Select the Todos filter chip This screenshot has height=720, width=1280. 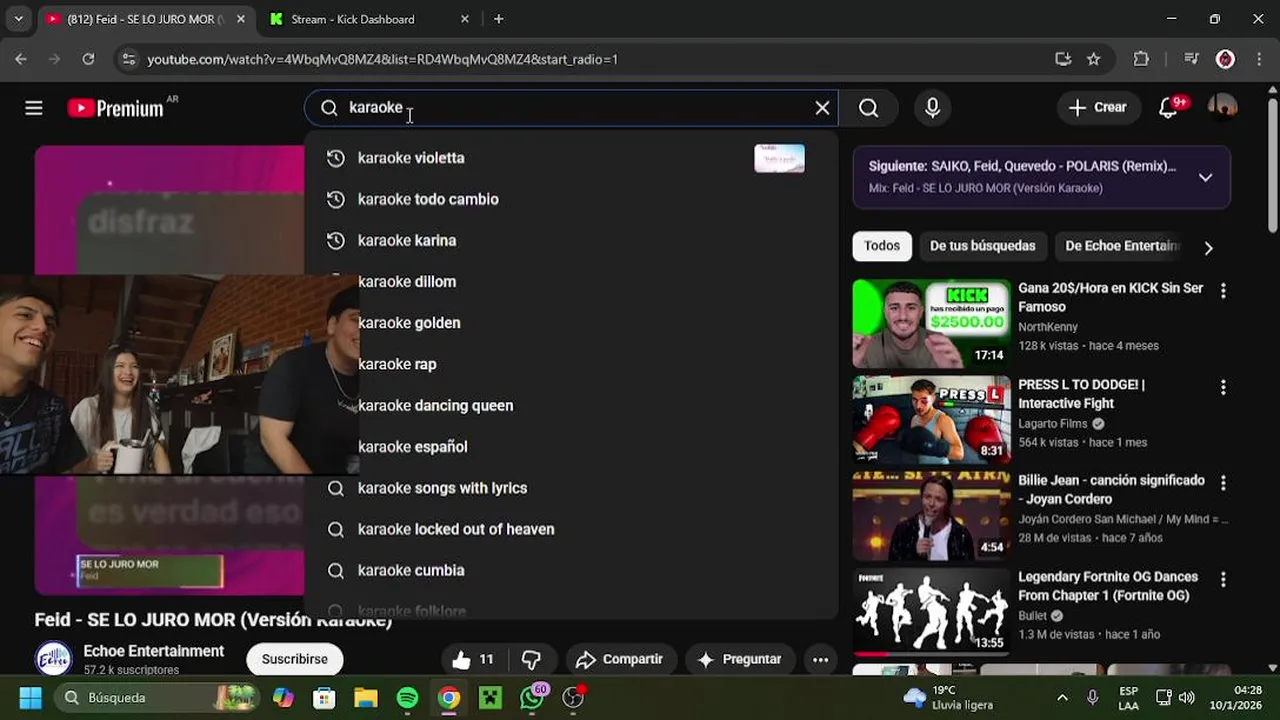[x=882, y=246]
